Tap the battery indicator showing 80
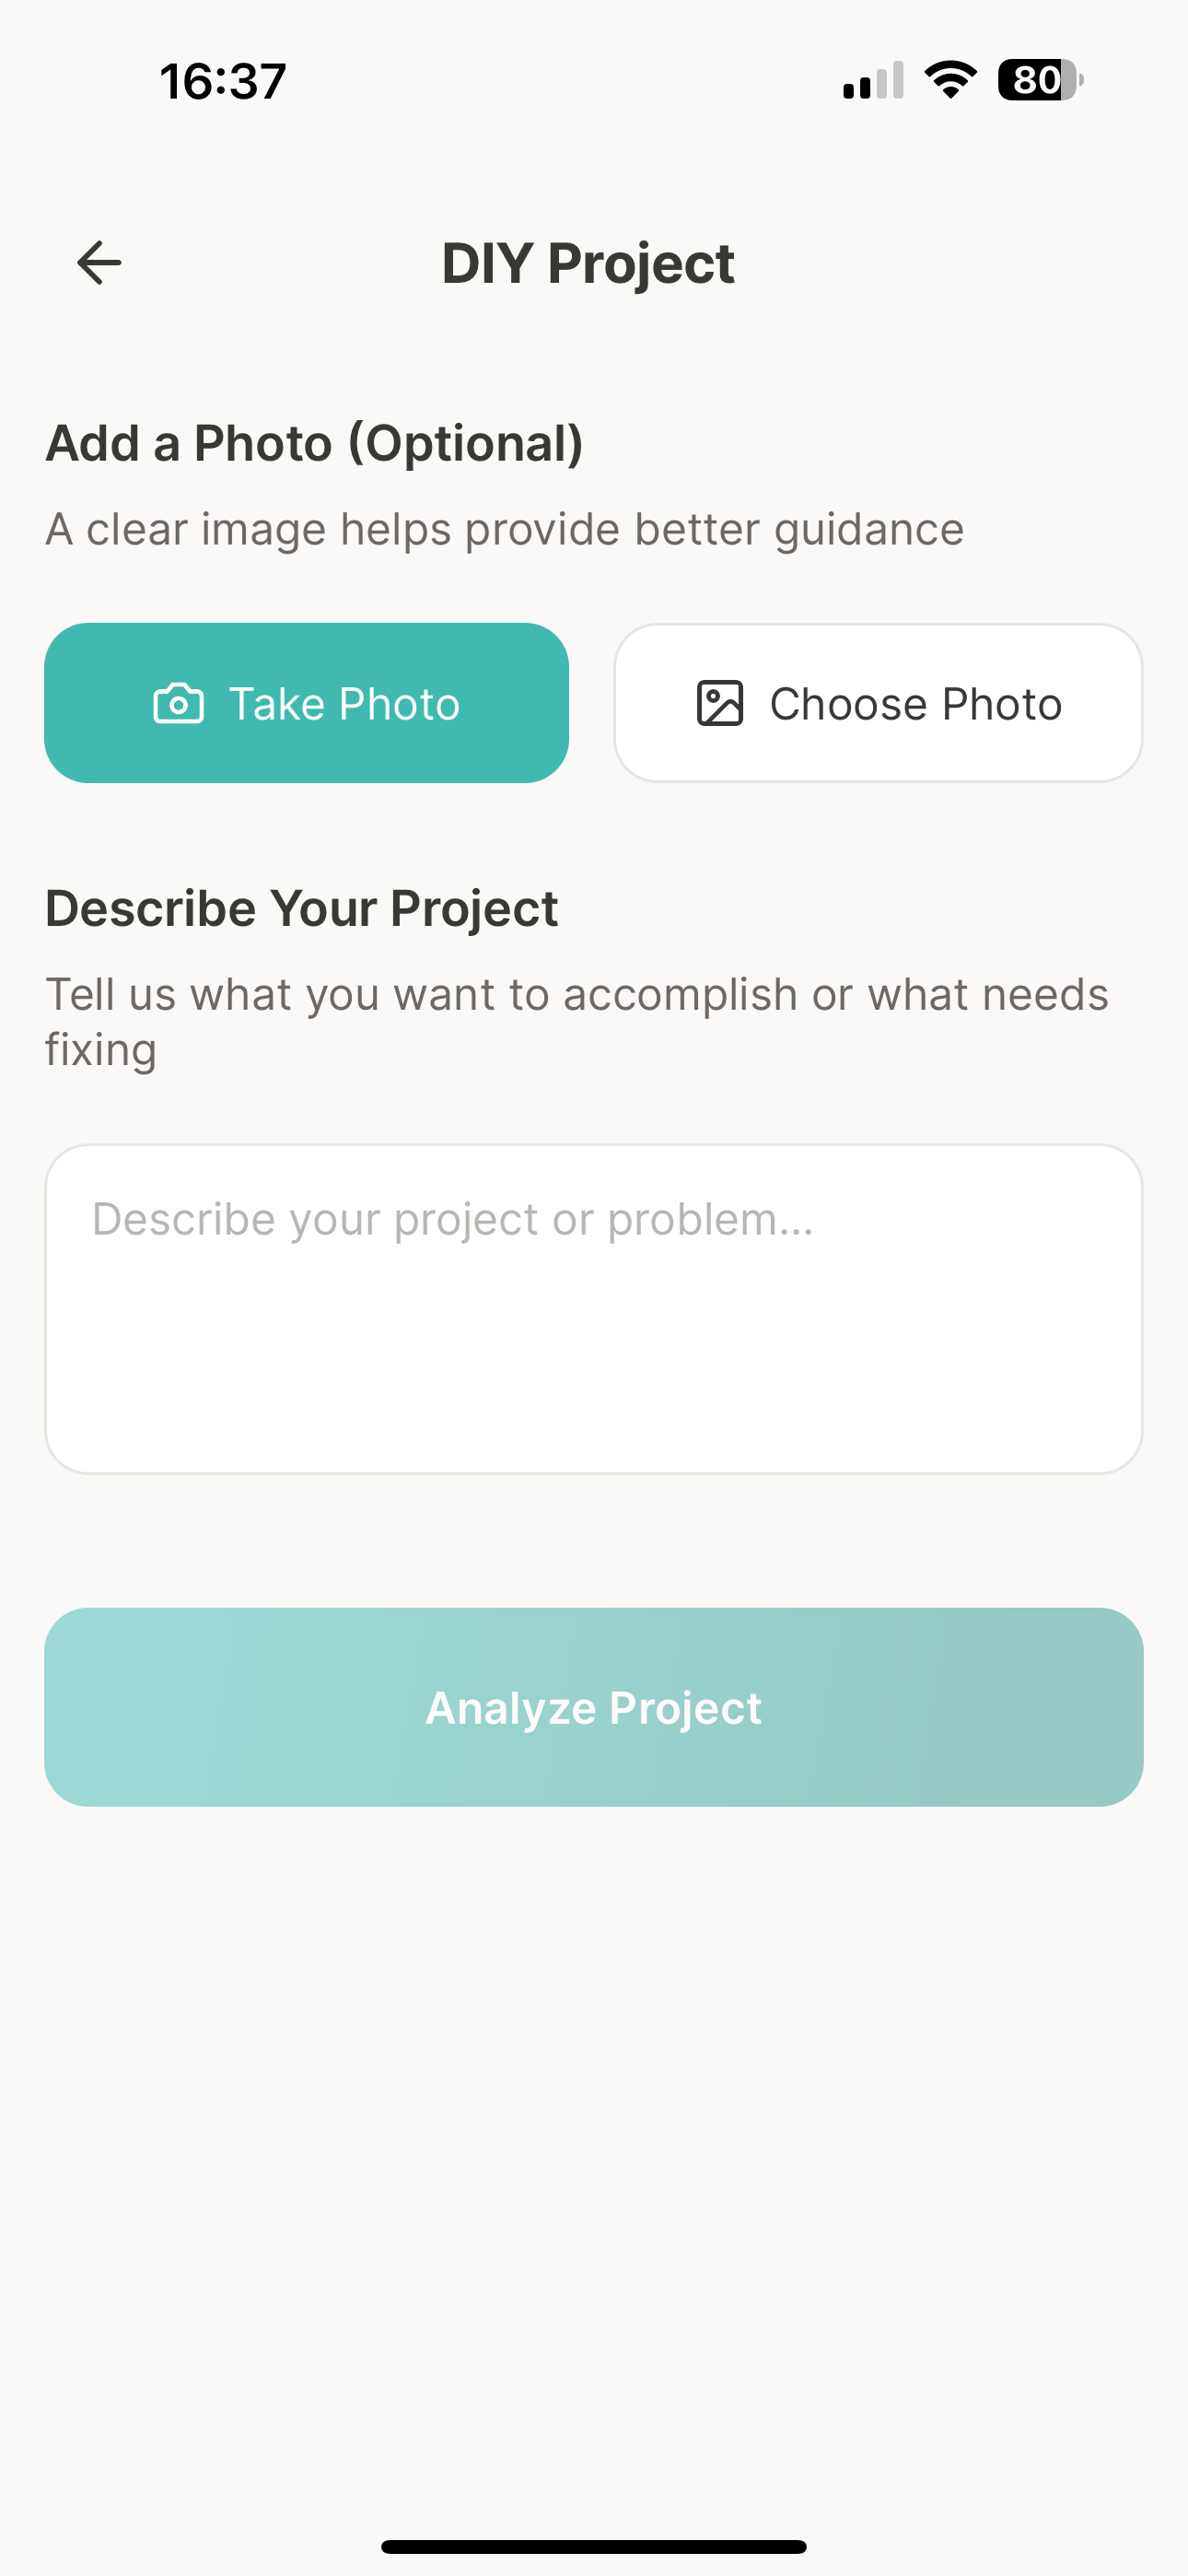 [x=1040, y=80]
